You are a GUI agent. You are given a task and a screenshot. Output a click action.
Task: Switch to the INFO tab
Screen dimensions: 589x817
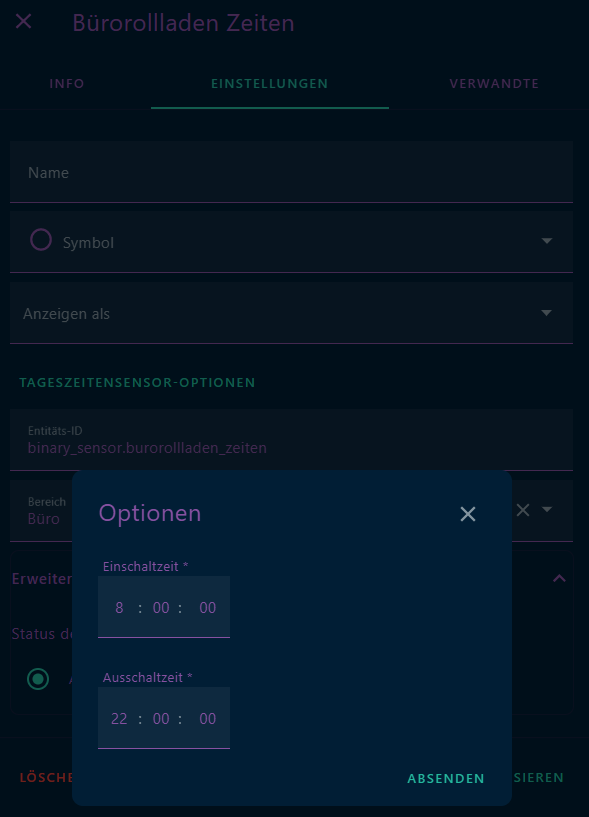[66, 84]
